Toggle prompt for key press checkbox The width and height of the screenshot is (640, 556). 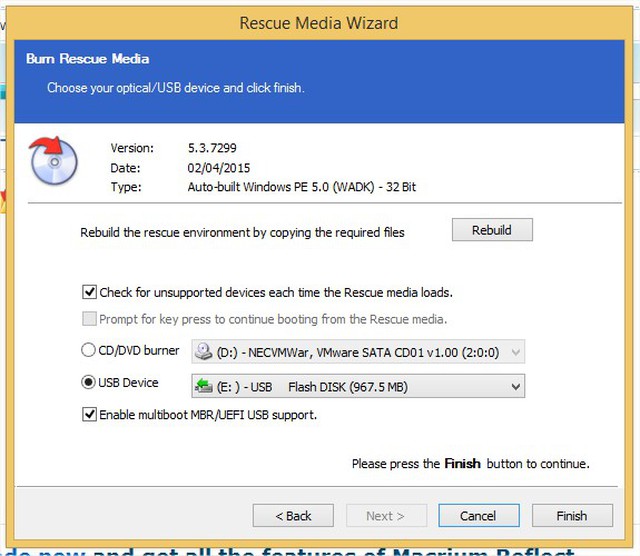click(89, 319)
